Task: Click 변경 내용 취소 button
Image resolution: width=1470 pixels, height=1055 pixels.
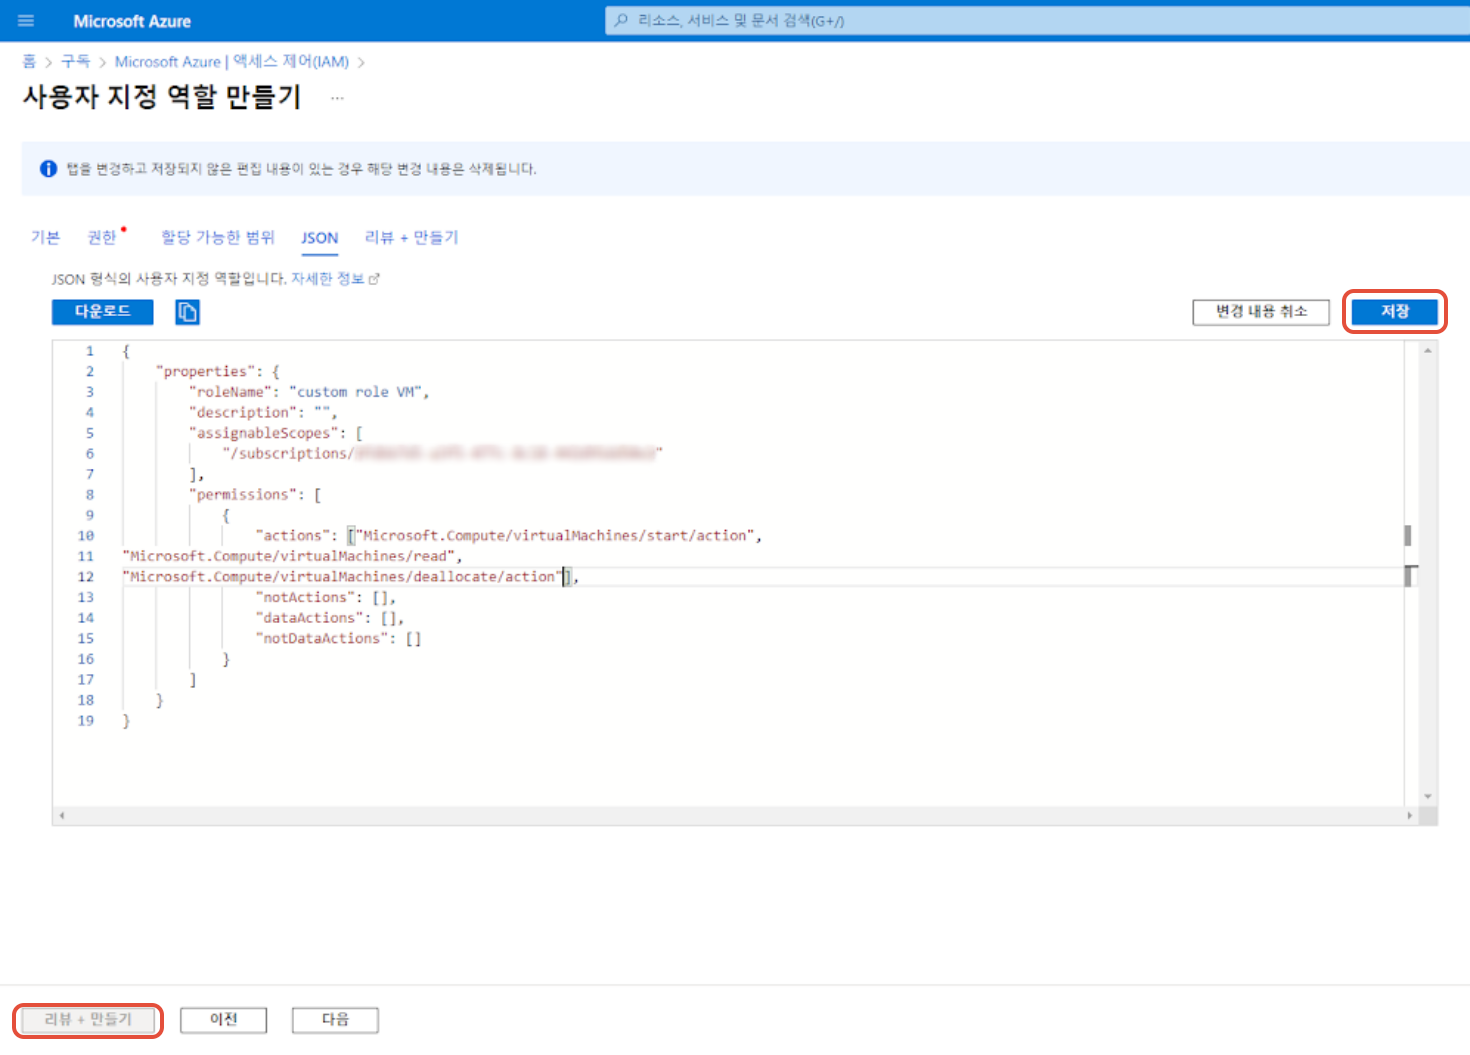Action: click(1260, 312)
